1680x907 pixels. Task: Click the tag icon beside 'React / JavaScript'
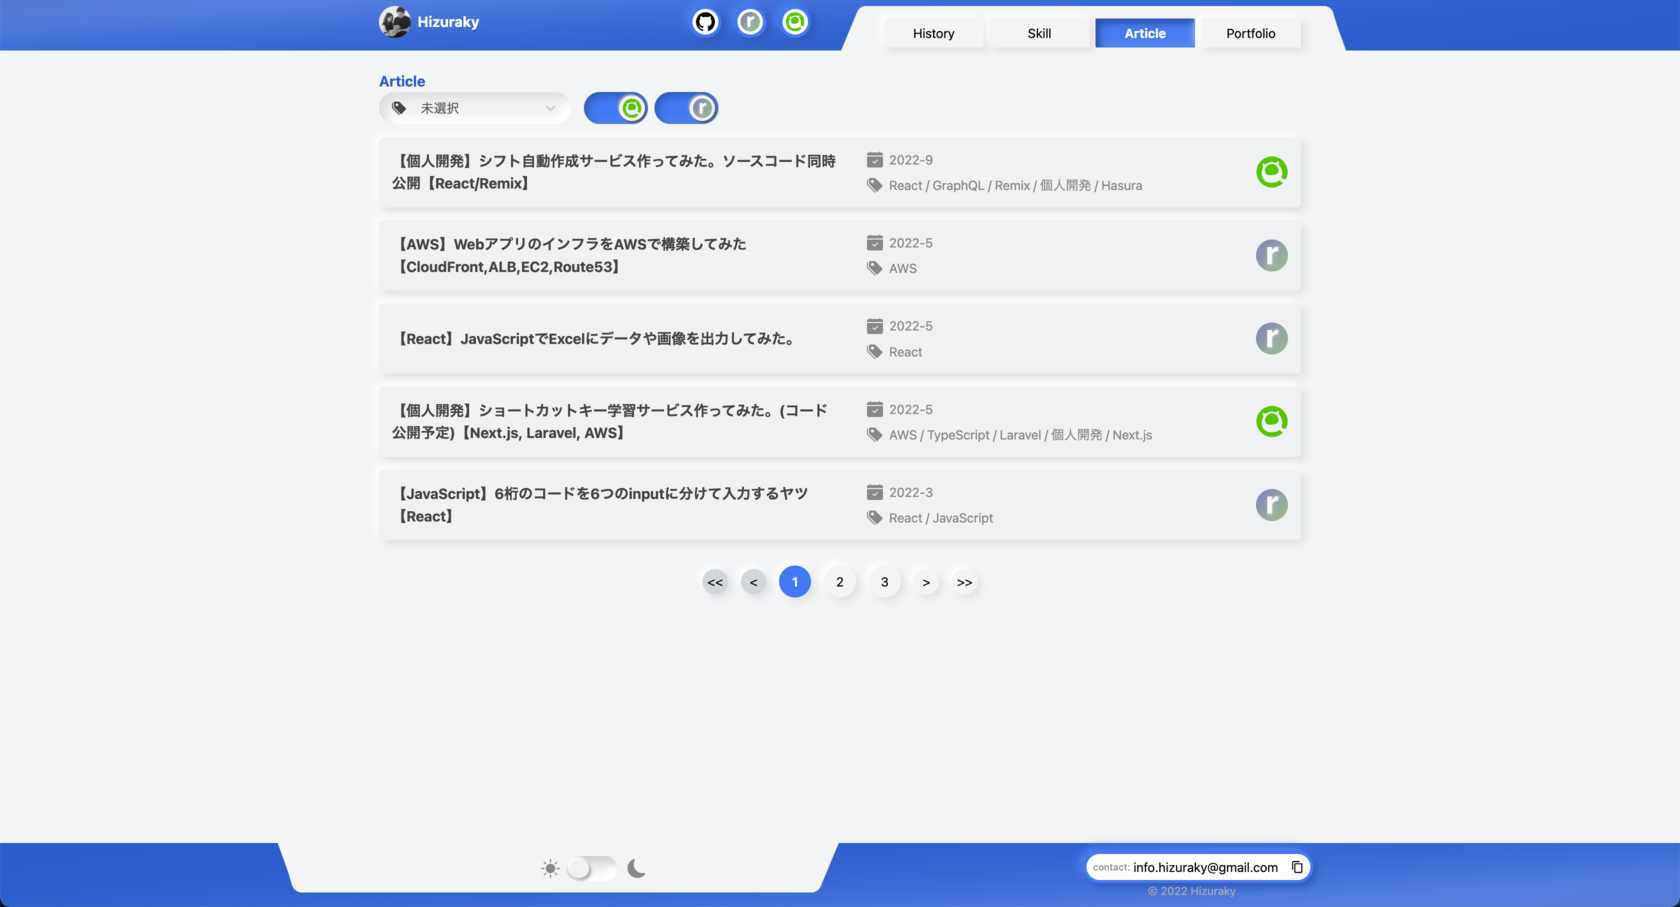click(875, 518)
